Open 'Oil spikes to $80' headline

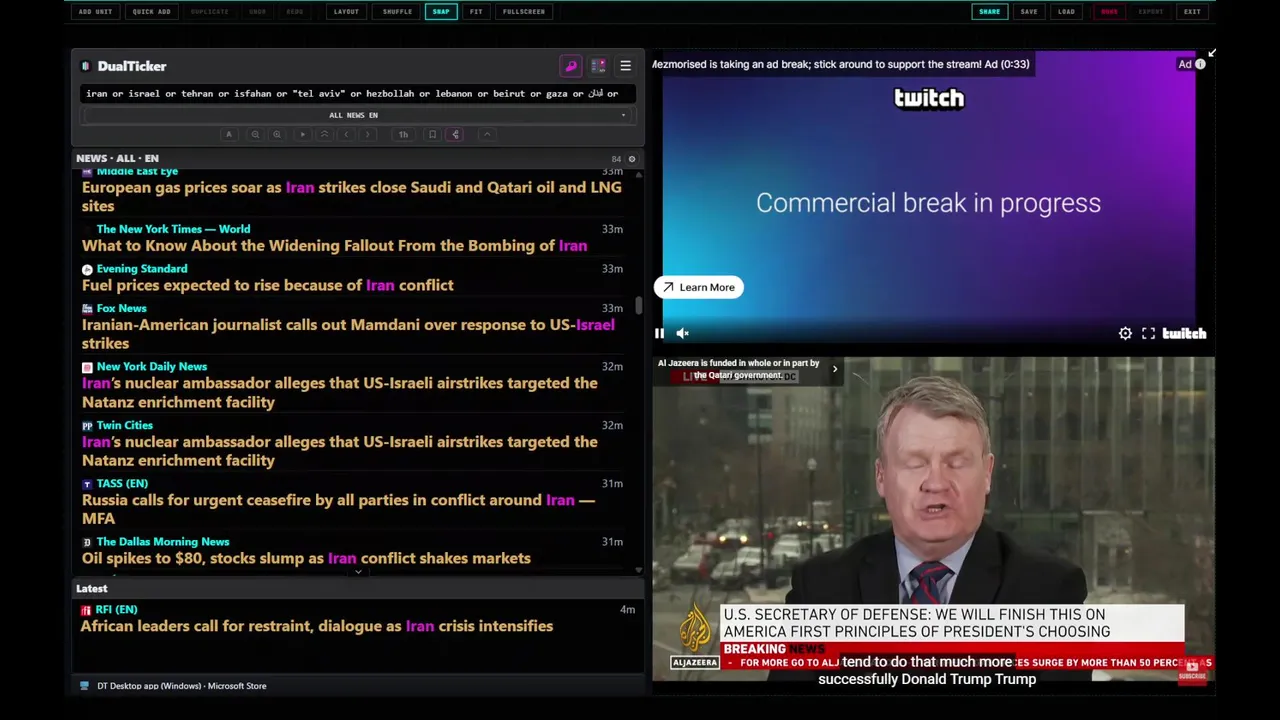coord(306,559)
